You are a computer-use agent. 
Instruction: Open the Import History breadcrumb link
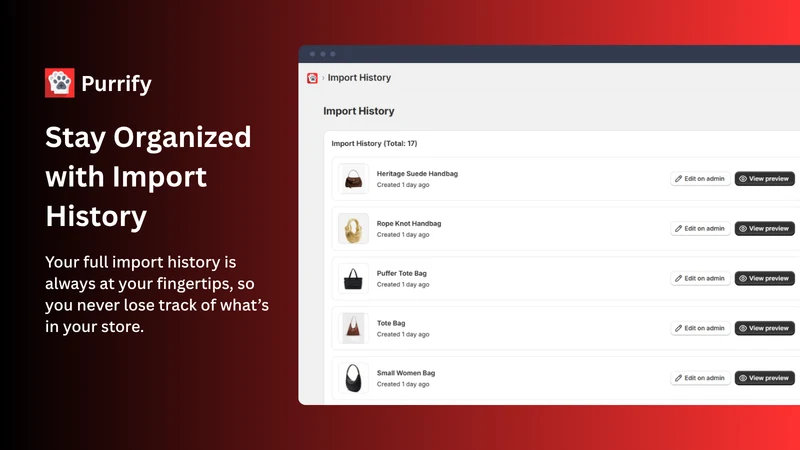coord(359,78)
